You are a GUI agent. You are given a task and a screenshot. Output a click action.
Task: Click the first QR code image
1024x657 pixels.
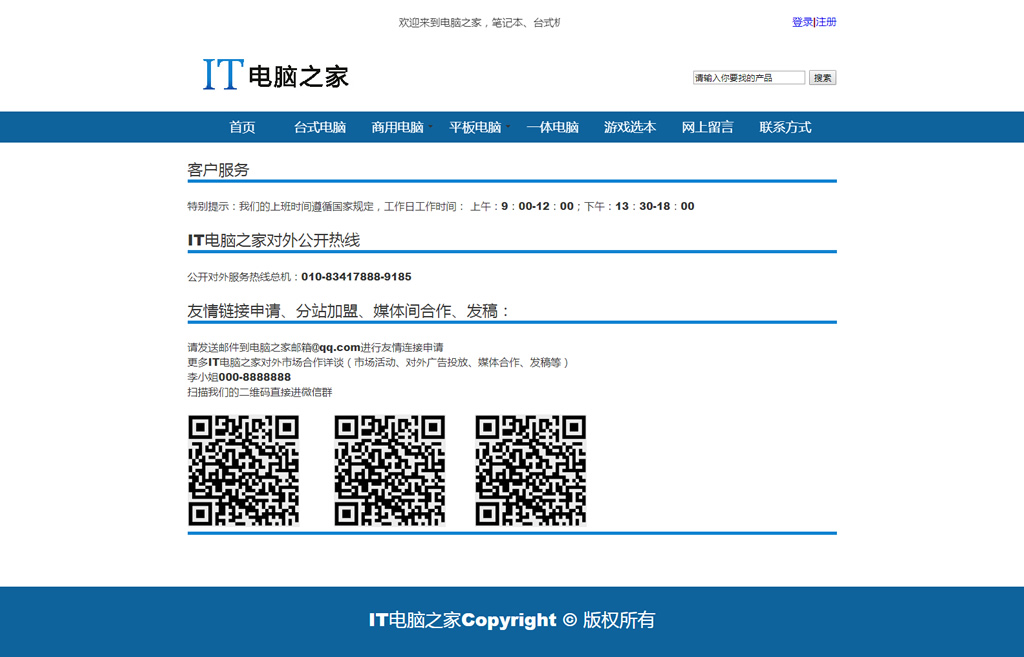243,470
